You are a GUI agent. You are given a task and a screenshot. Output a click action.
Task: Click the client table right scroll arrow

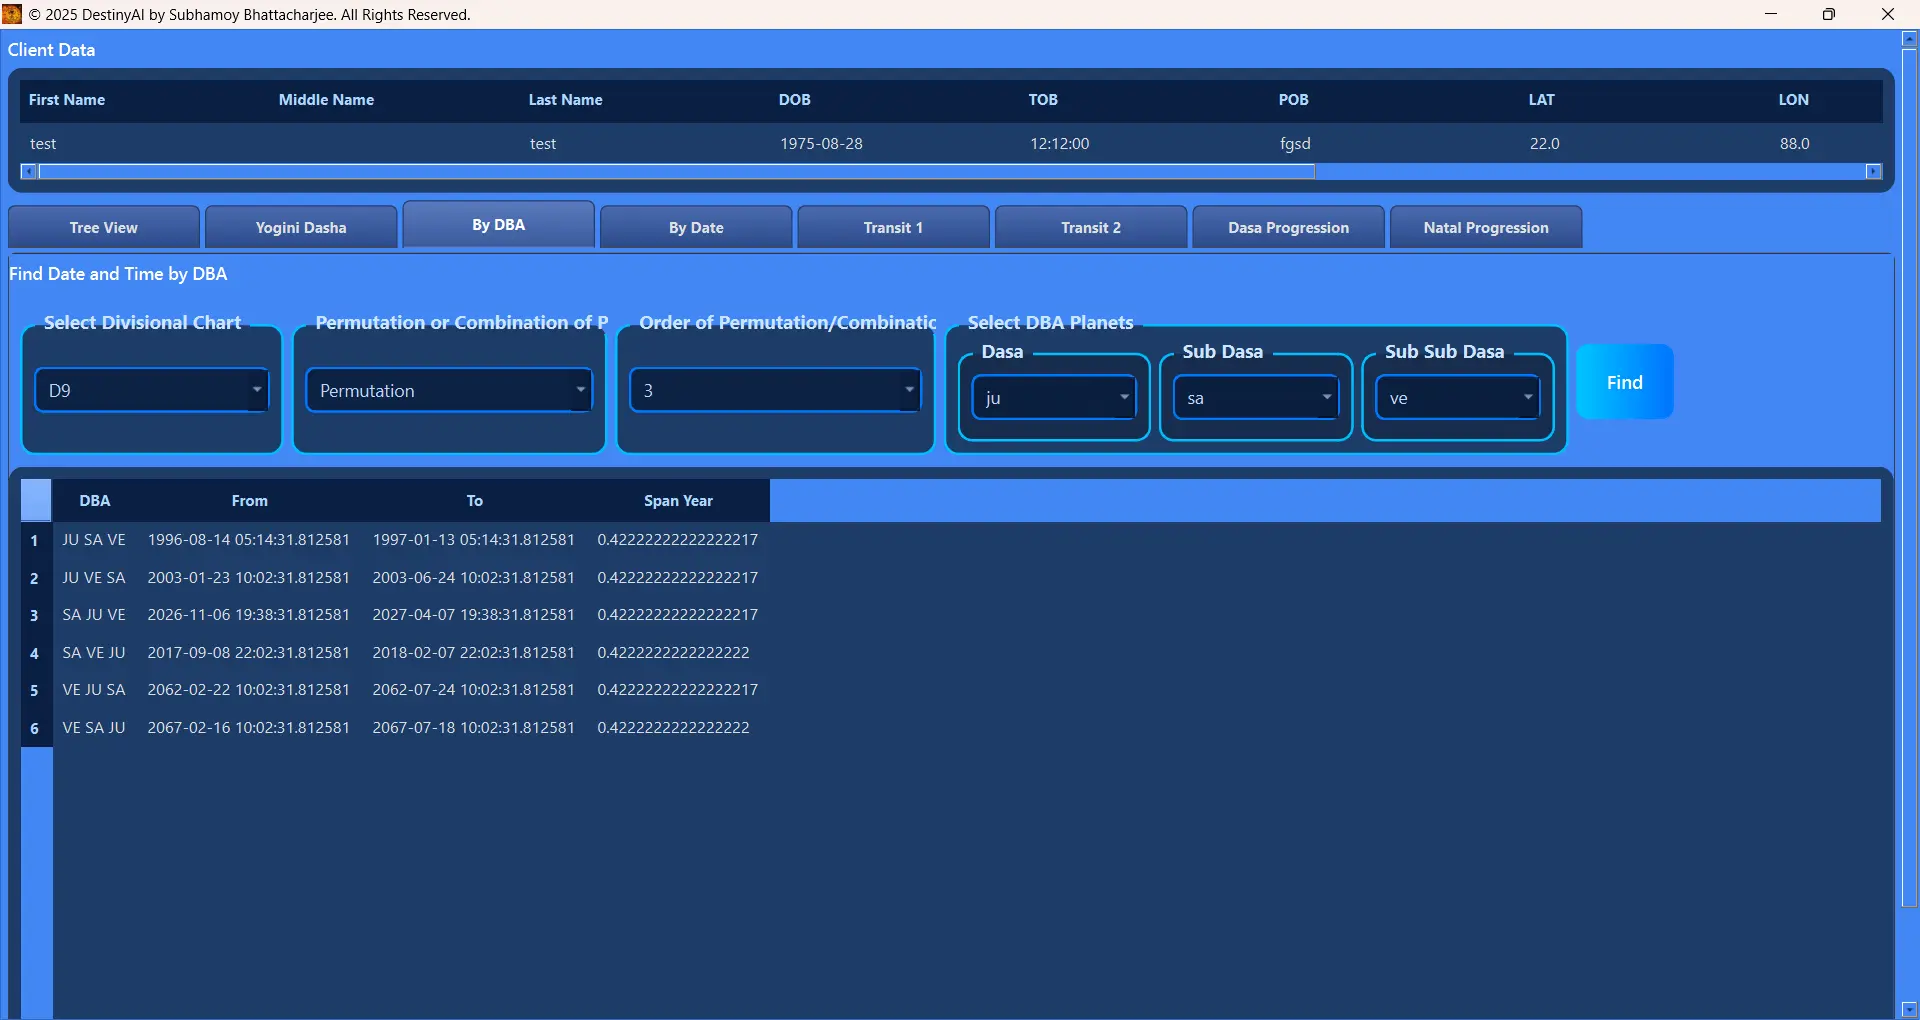click(1874, 172)
